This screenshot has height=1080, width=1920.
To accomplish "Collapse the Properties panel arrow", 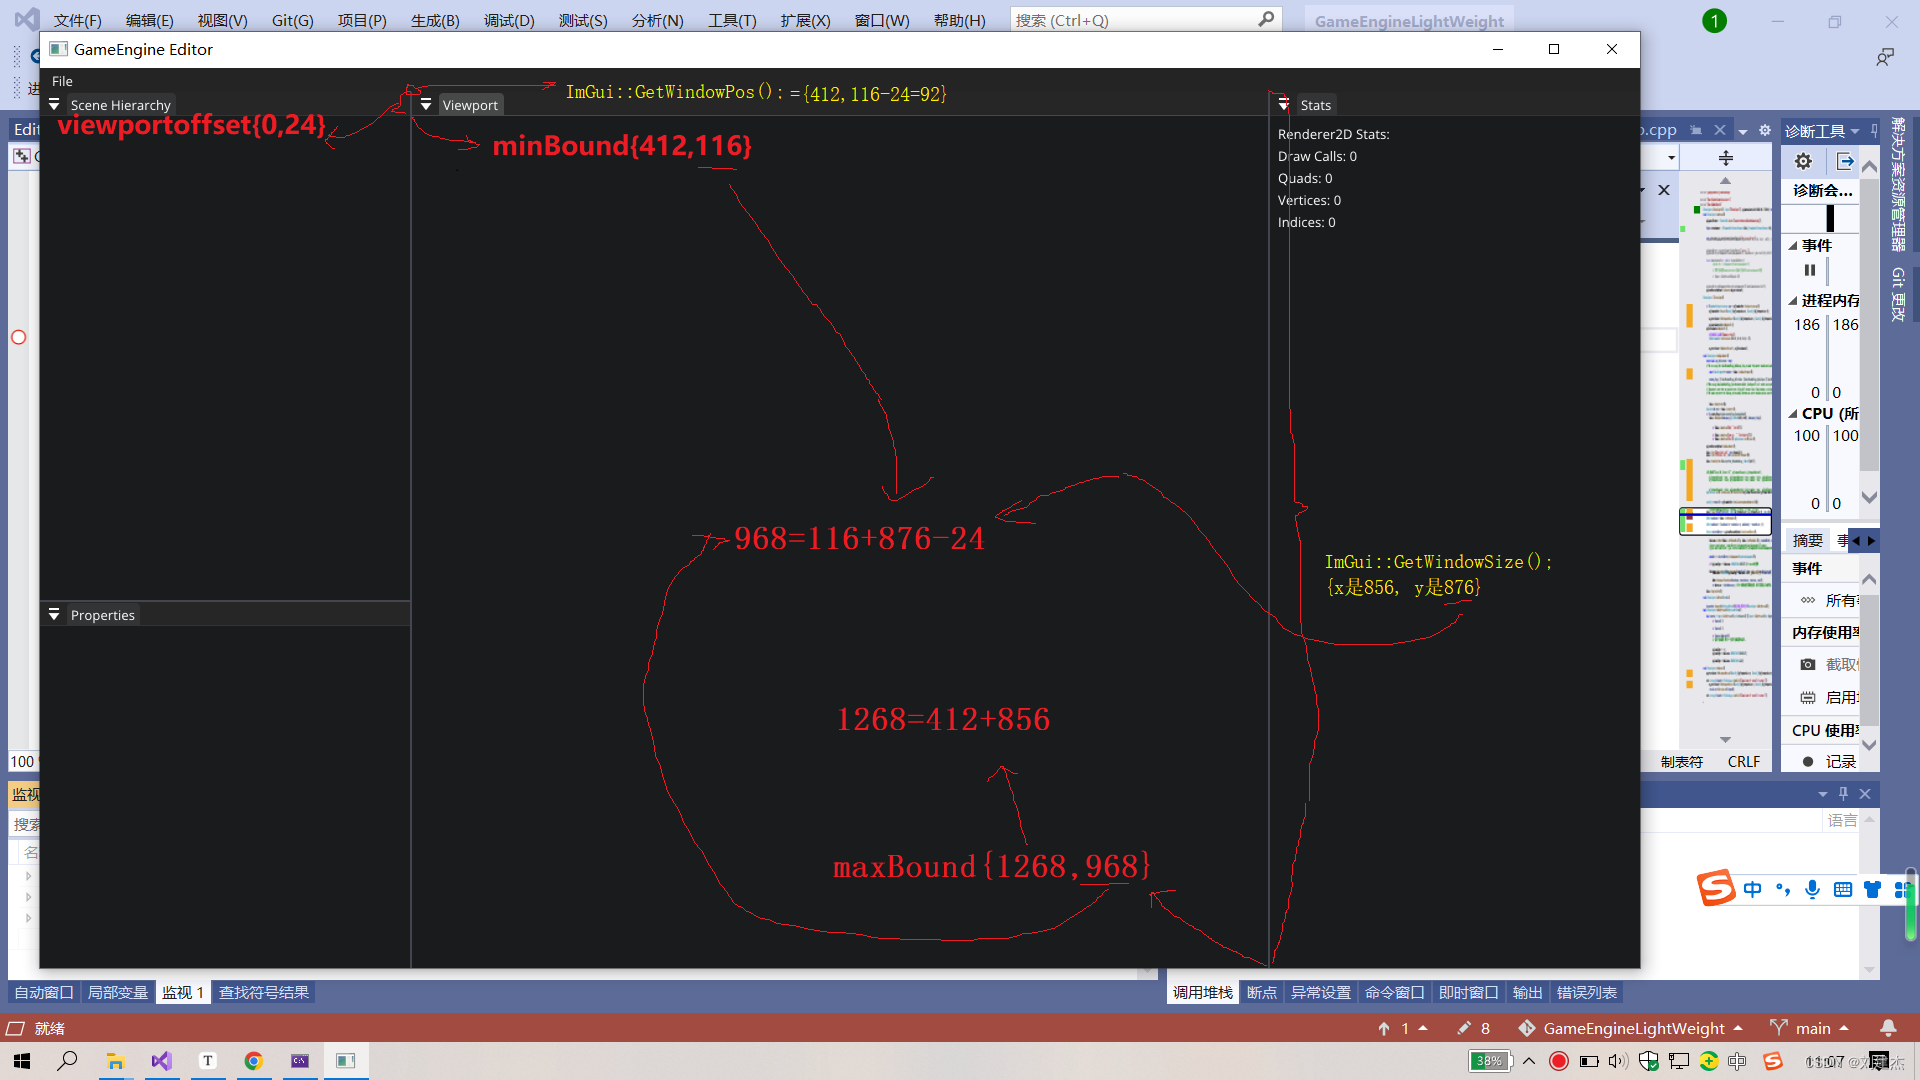I will point(54,615).
